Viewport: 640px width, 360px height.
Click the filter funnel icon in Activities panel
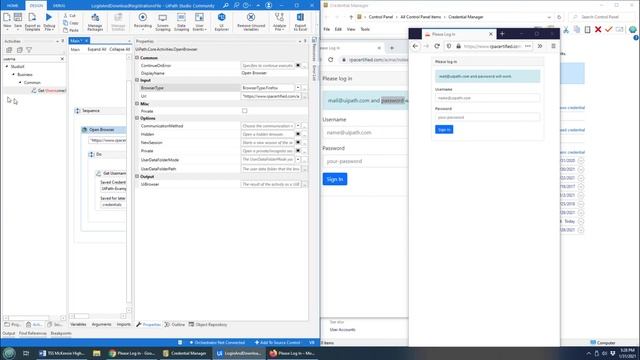click(29, 50)
